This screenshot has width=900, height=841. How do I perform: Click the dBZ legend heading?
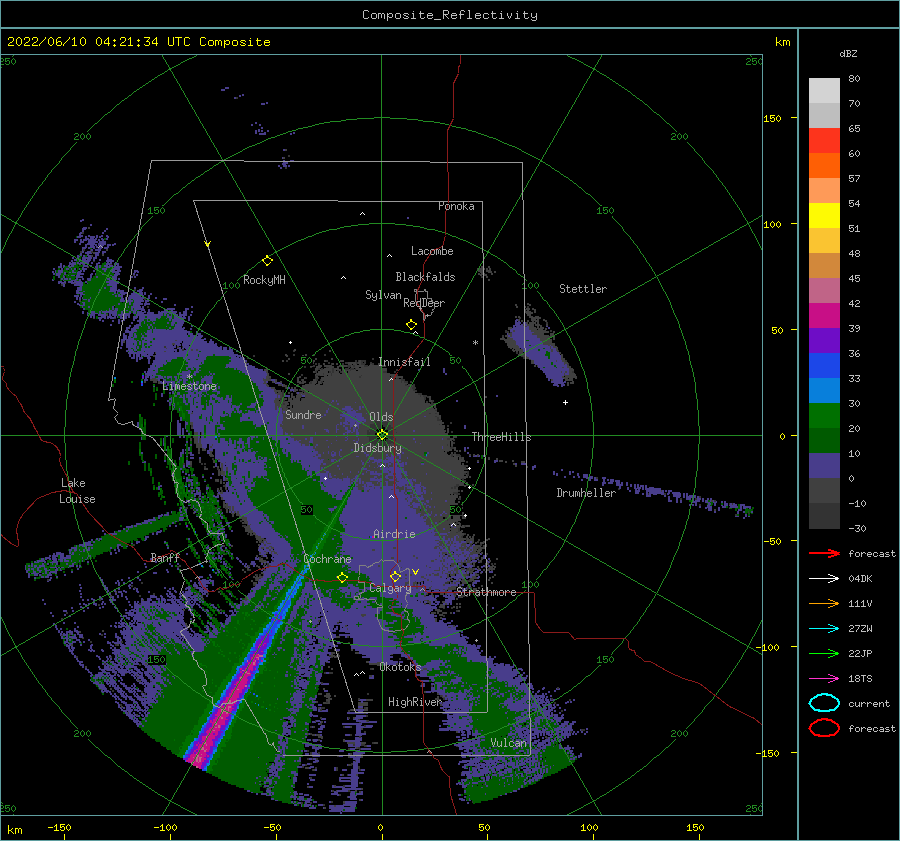point(848,53)
